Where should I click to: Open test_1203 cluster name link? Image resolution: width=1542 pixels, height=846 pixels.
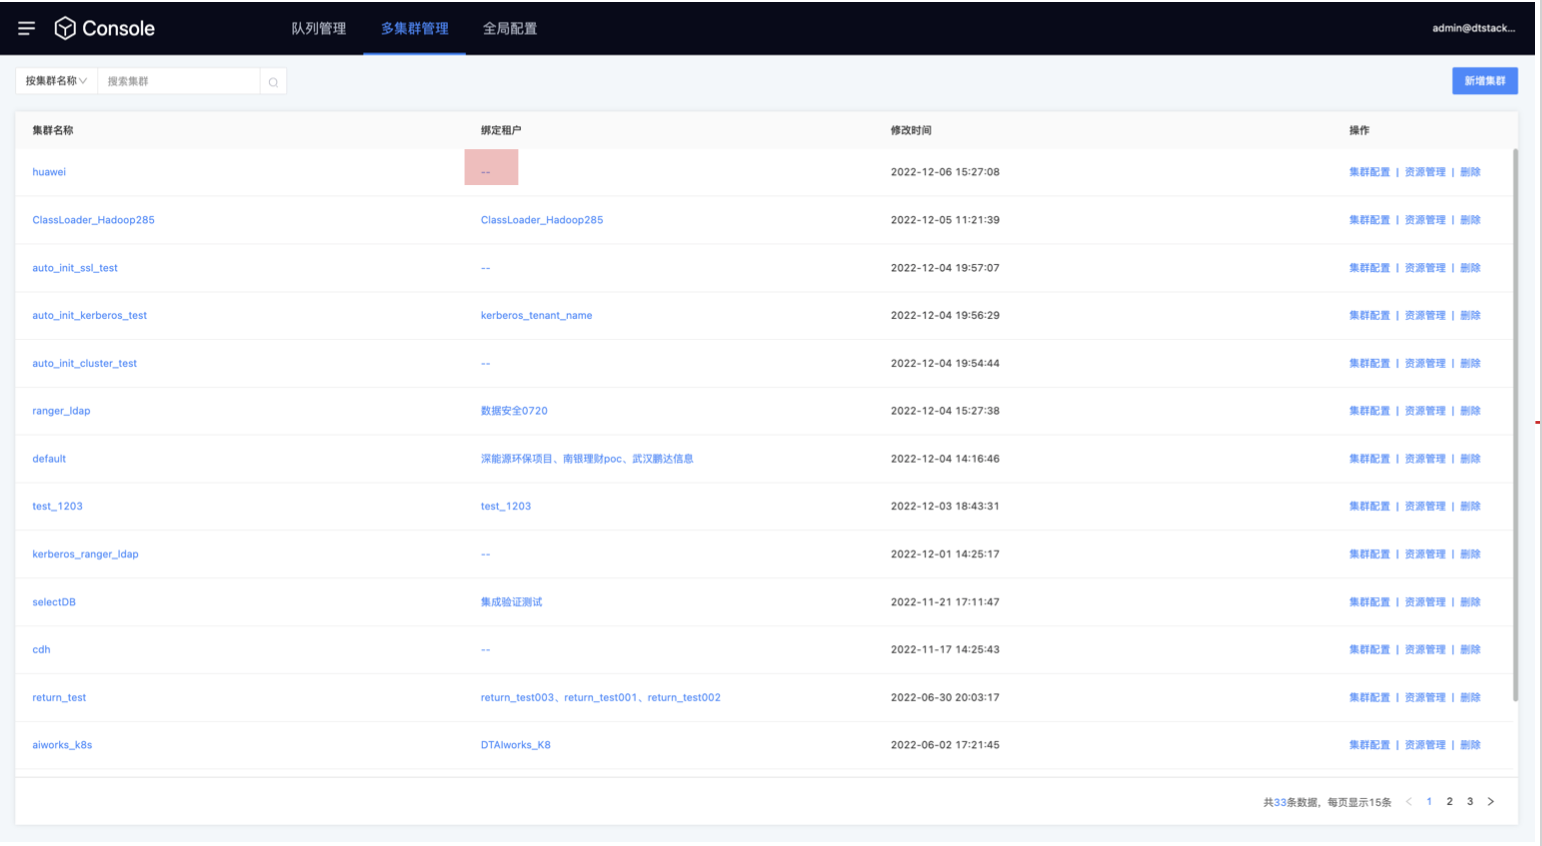[57, 506]
